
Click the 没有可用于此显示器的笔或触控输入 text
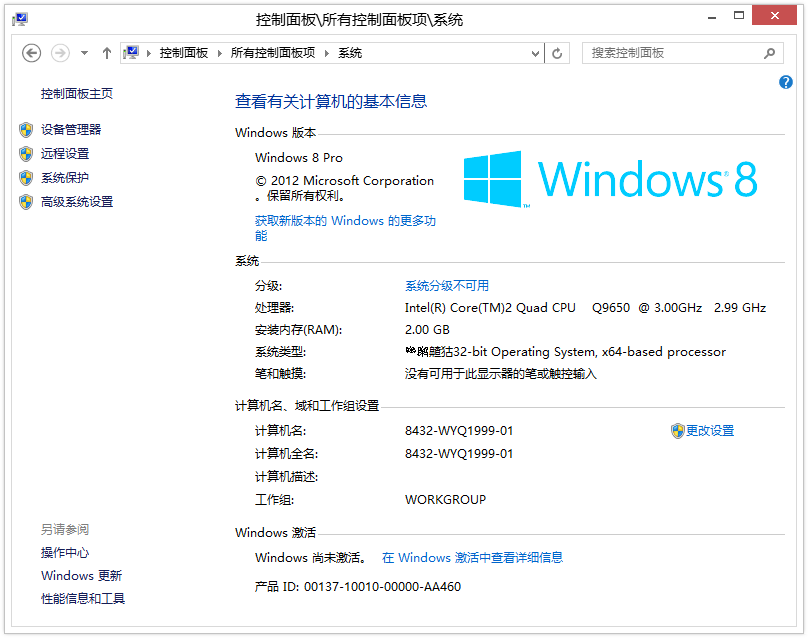point(500,374)
